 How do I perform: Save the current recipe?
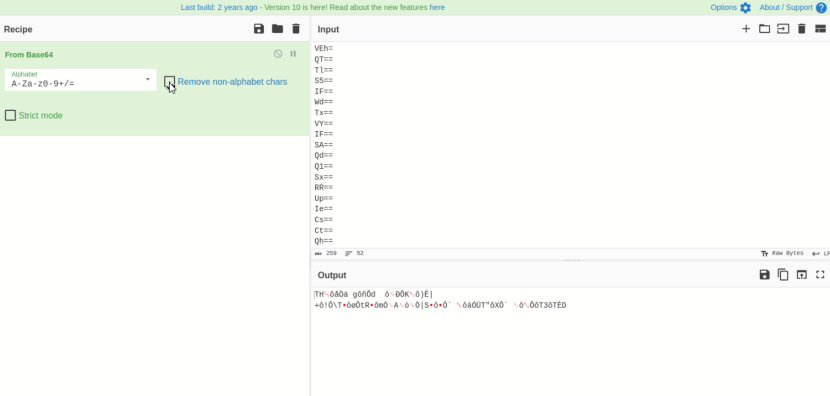pyautogui.click(x=259, y=29)
